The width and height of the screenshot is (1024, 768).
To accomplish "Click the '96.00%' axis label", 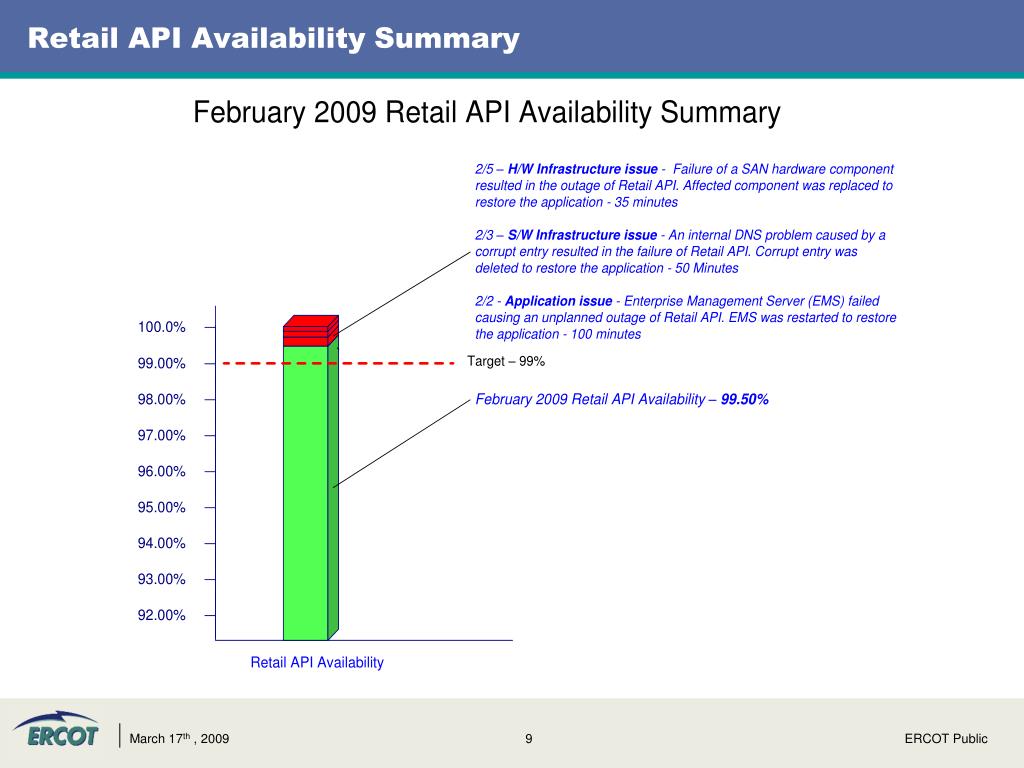I will click(x=161, y=471).
